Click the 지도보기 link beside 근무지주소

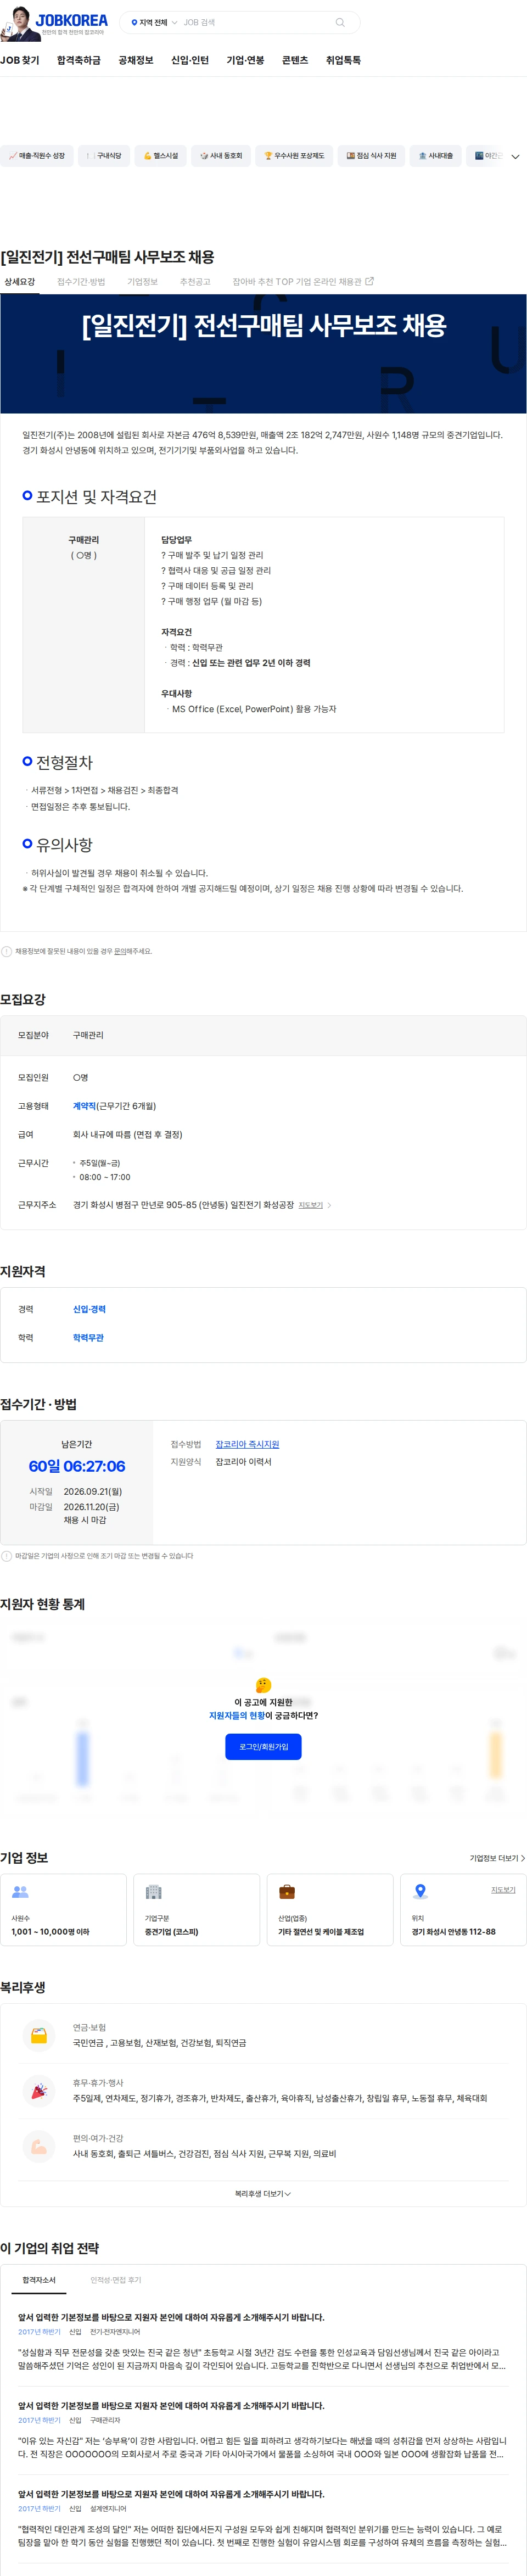pyautogui.click(x=310, y=1205)
